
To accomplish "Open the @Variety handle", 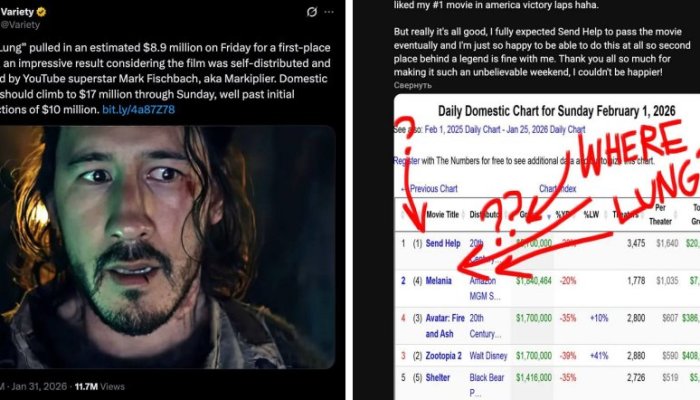I will pos(20,25).
